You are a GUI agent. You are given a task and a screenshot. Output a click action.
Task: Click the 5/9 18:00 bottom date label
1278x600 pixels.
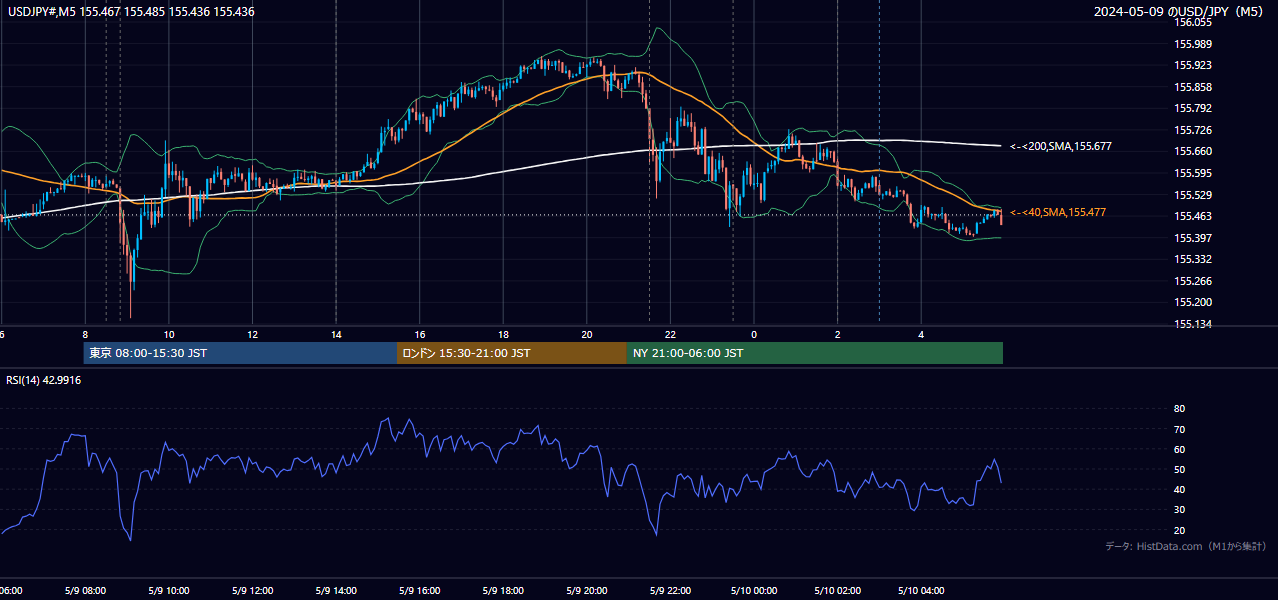[x=503, y=591]
